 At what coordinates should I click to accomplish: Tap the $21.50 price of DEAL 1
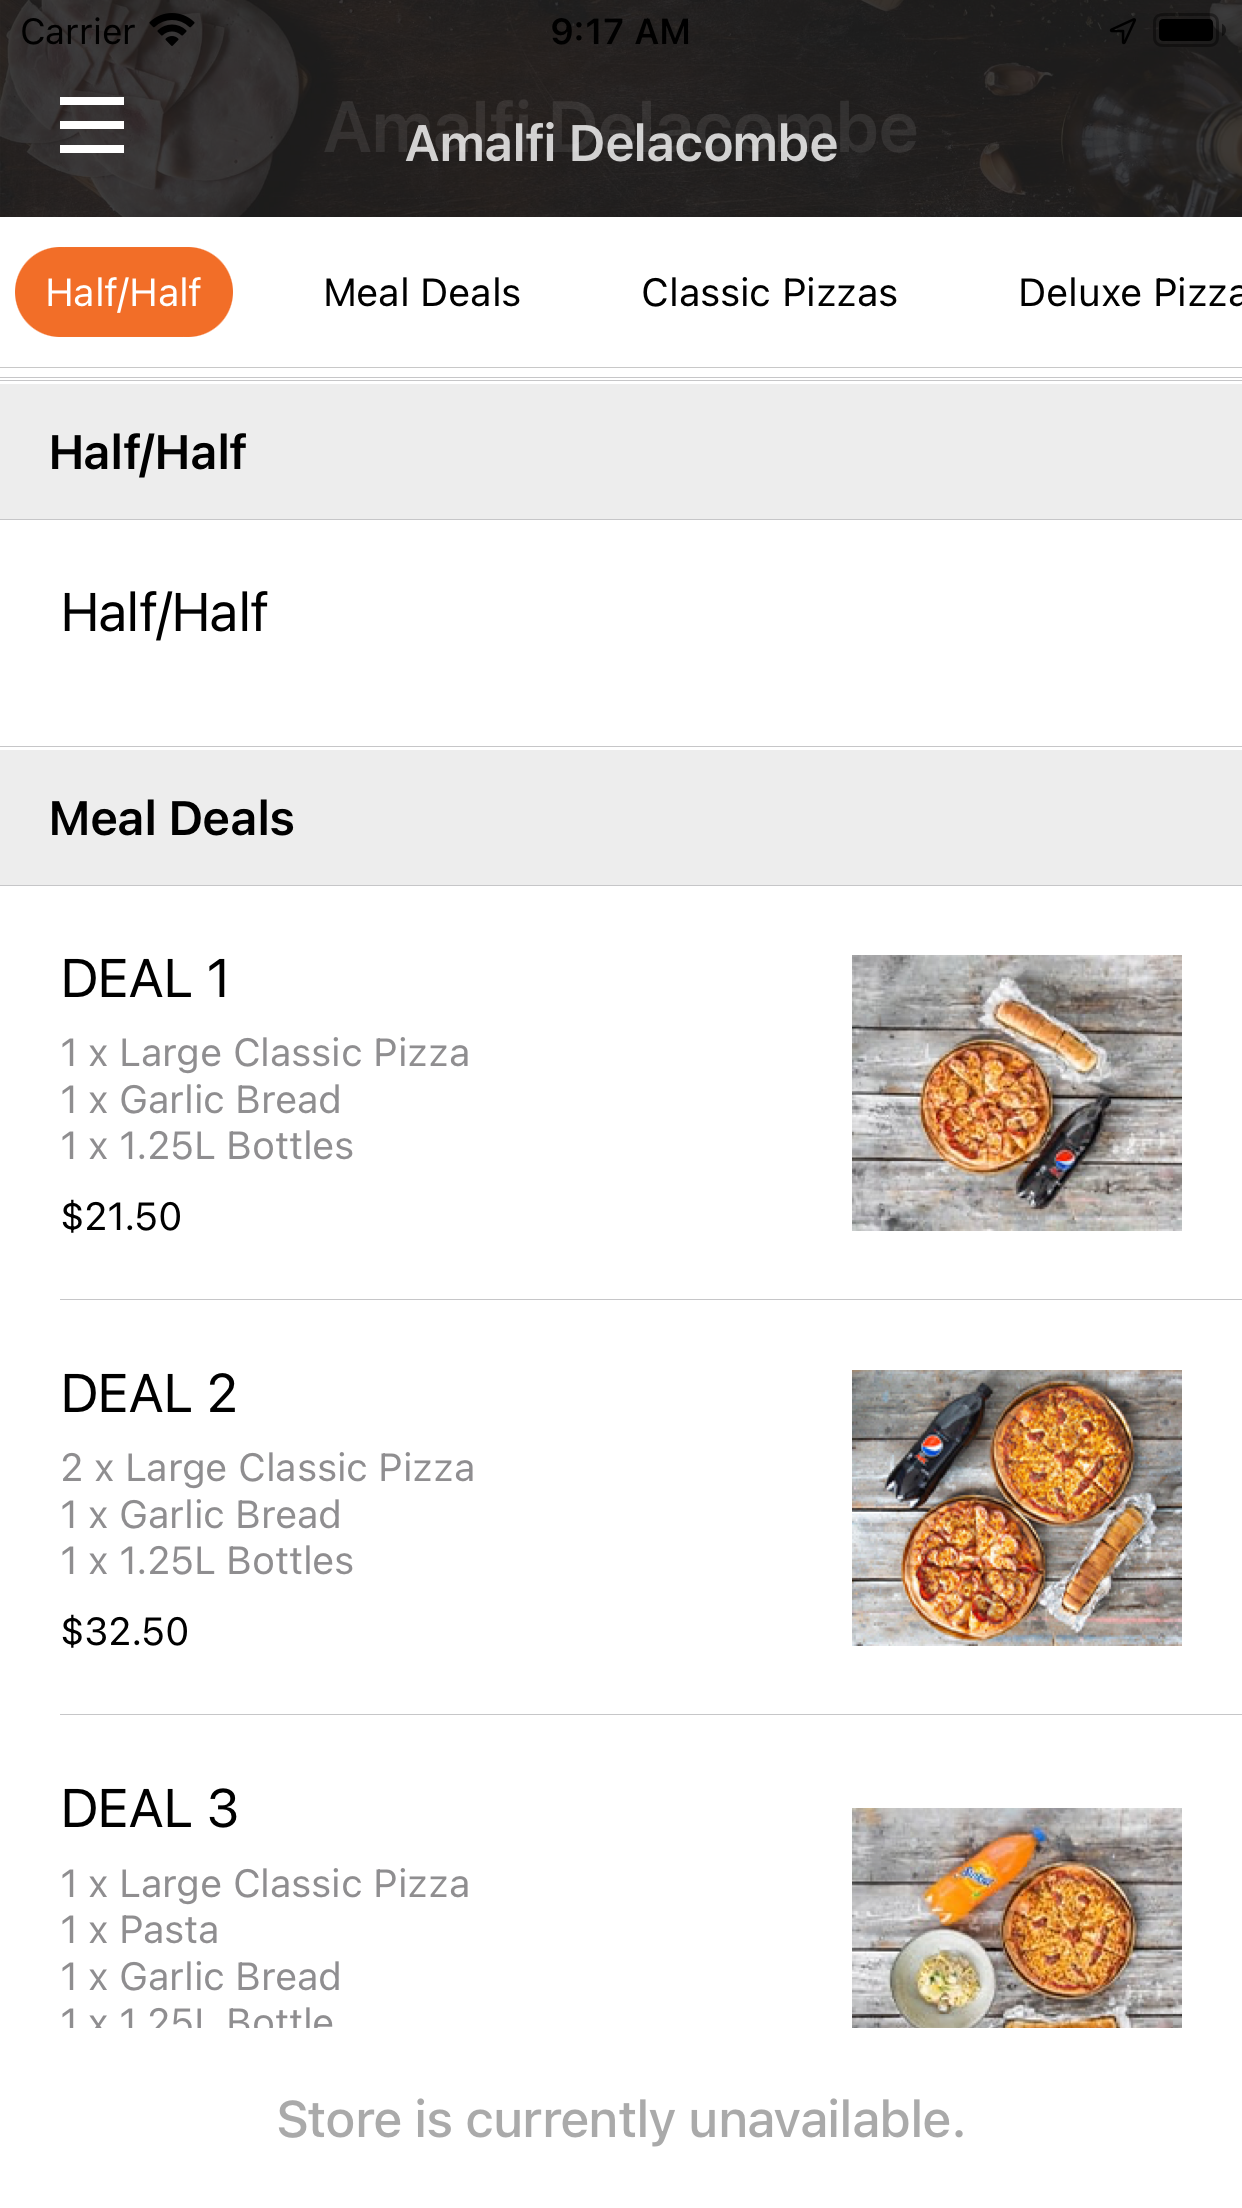coord(121,1217)
